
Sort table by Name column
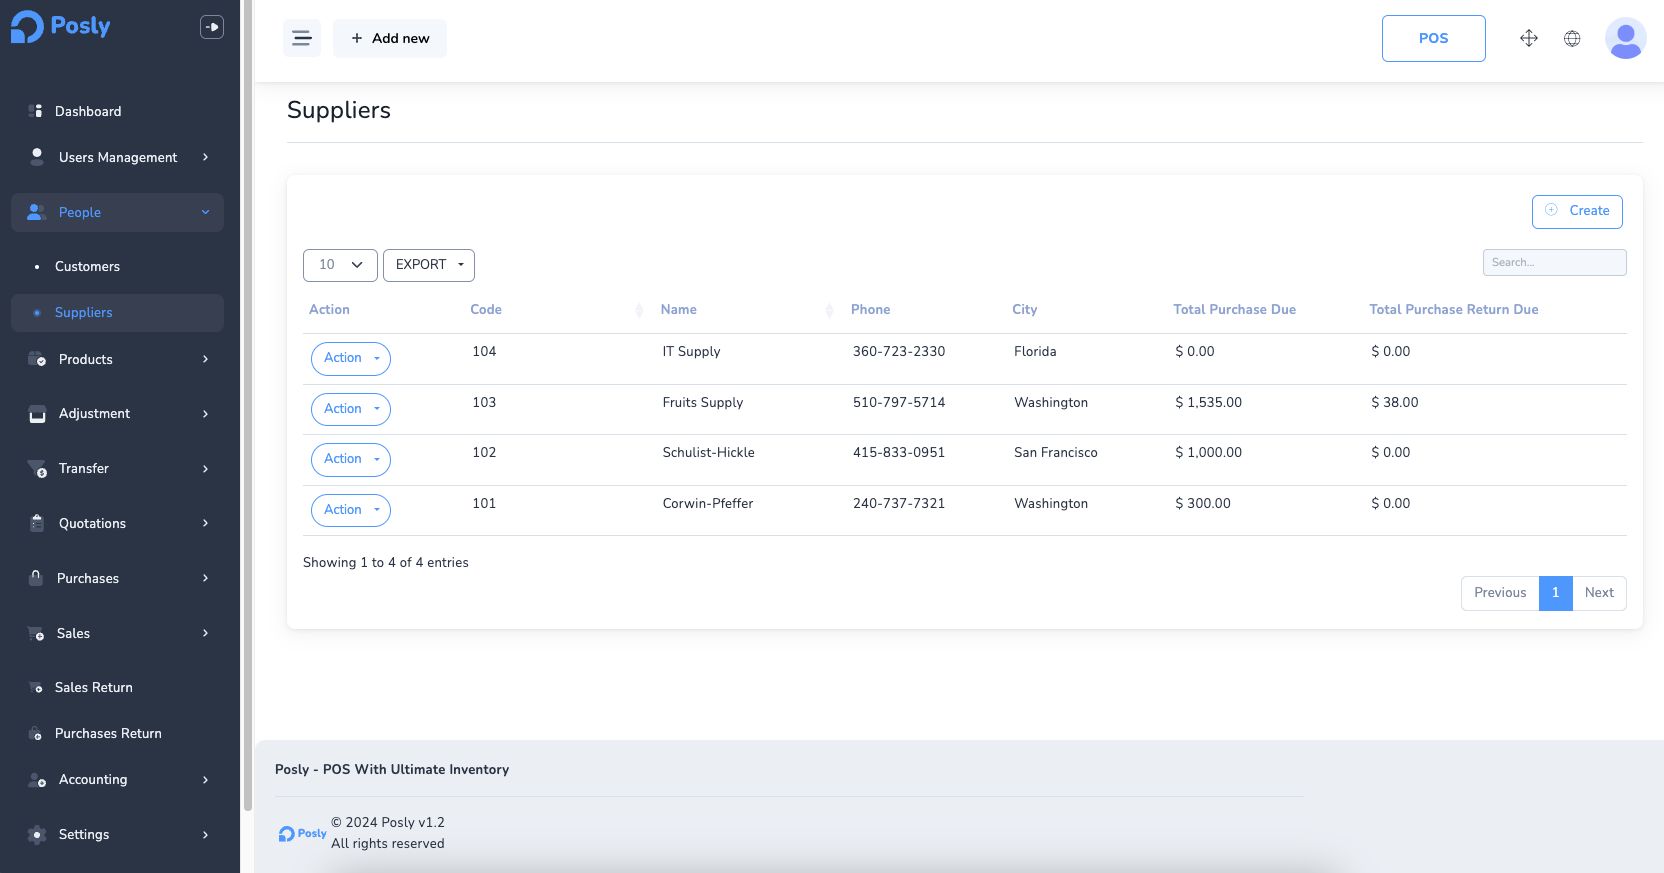click(678, 310)
